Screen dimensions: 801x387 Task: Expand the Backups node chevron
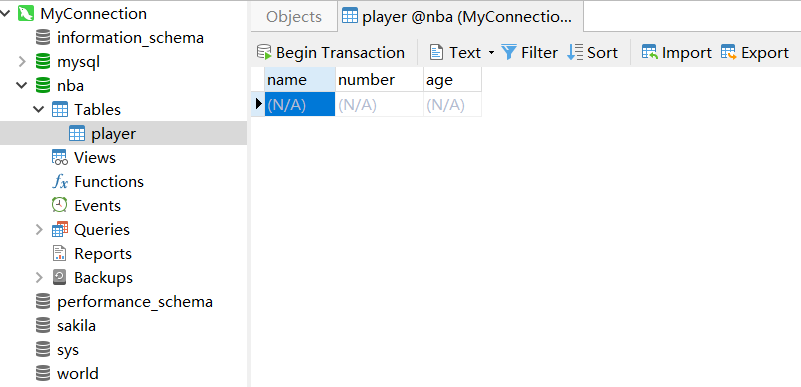point(39,277)
